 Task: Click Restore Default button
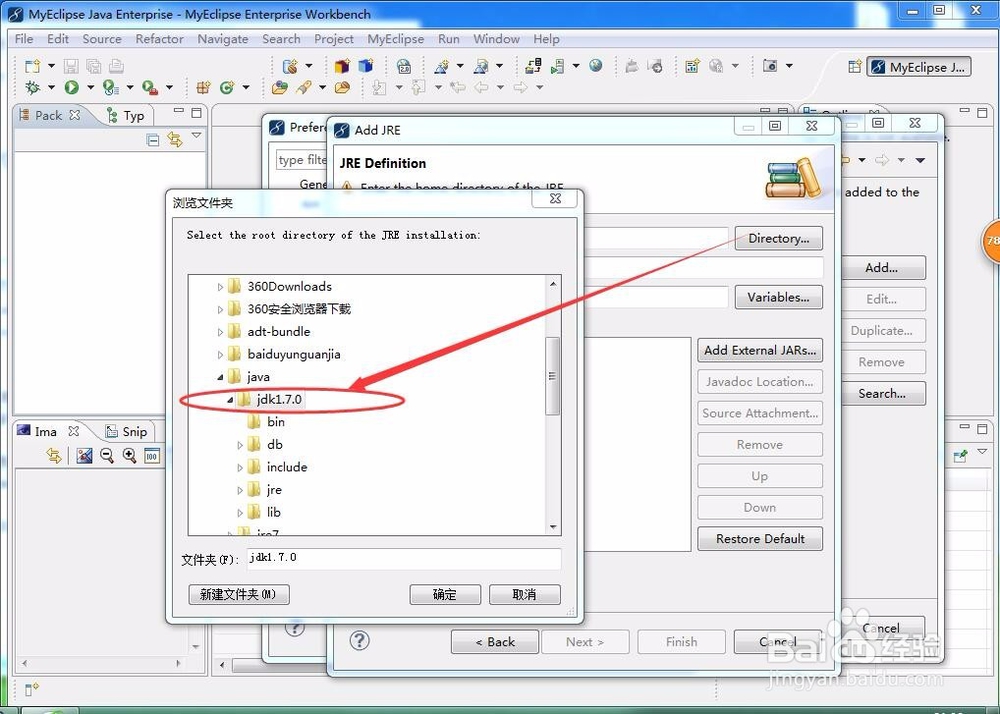point(760,539)
